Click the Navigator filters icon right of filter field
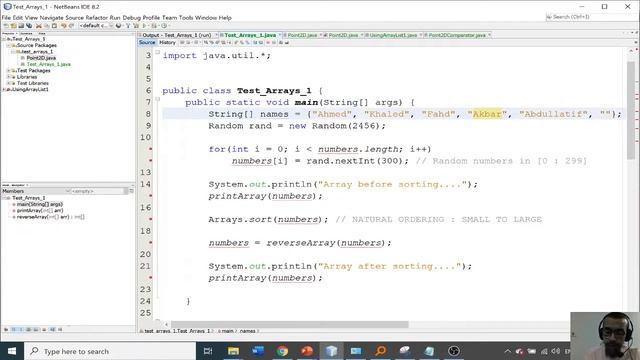Image resolution: width=640 pixels, height=360 pixels. click(131, 191)
